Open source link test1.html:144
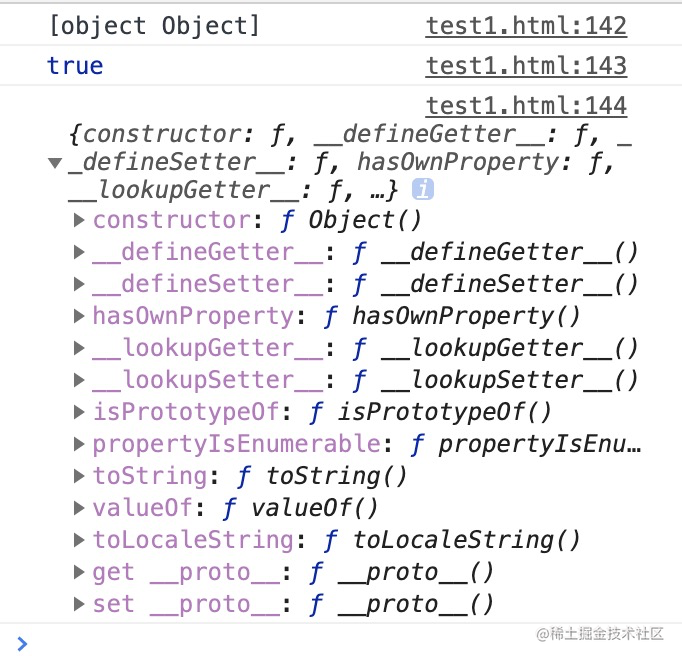This screenshot has width=682, height=660. (x=526, y=106)
